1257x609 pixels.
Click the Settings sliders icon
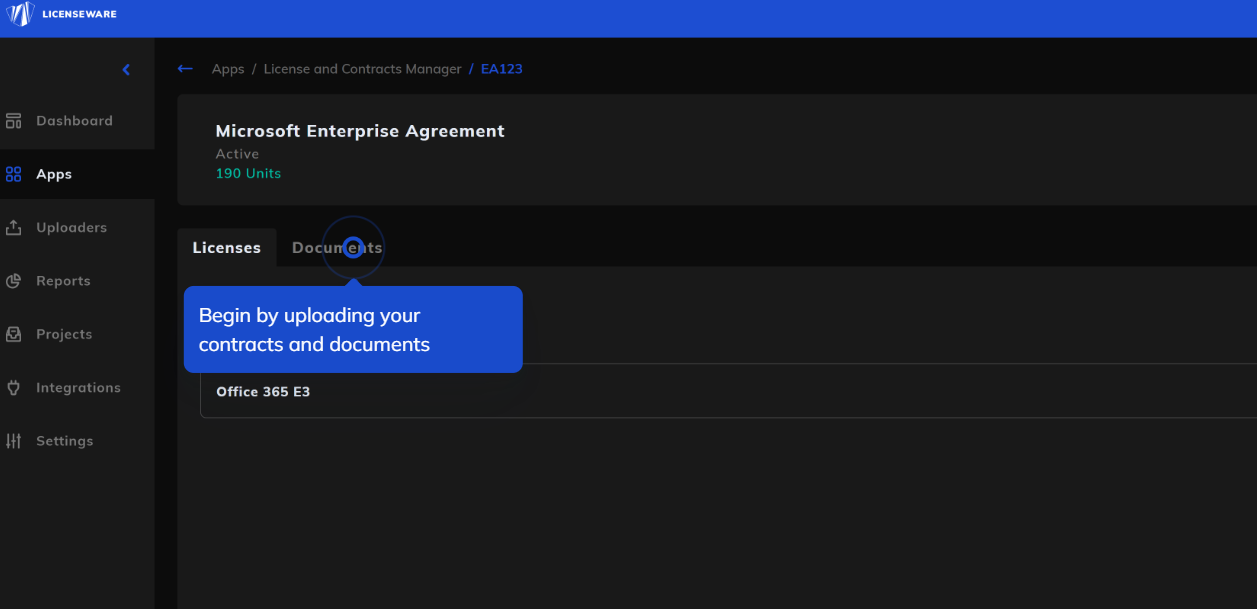click(x=13, y=441)
